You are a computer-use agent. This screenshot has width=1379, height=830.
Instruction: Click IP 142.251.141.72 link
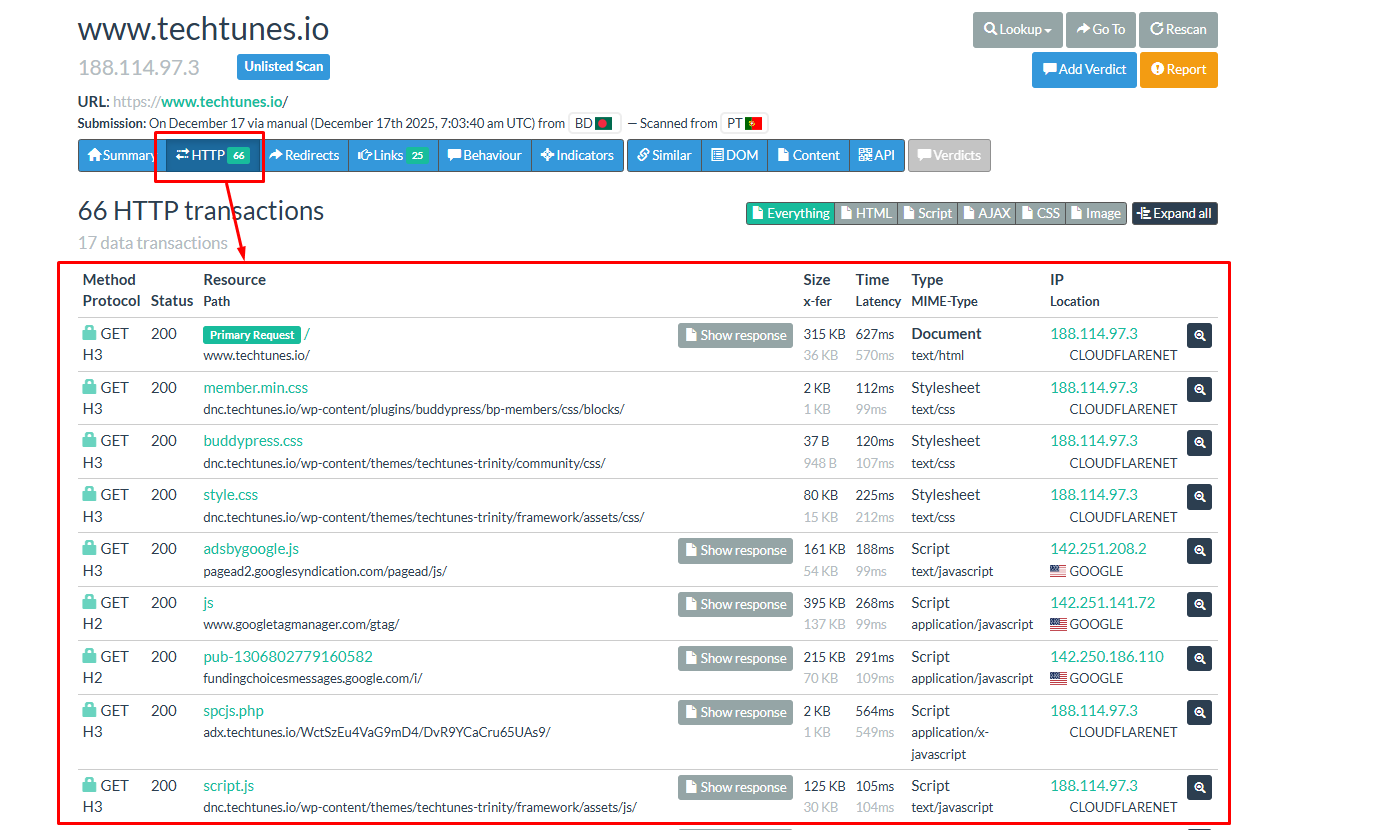[x=1102, y=603]
